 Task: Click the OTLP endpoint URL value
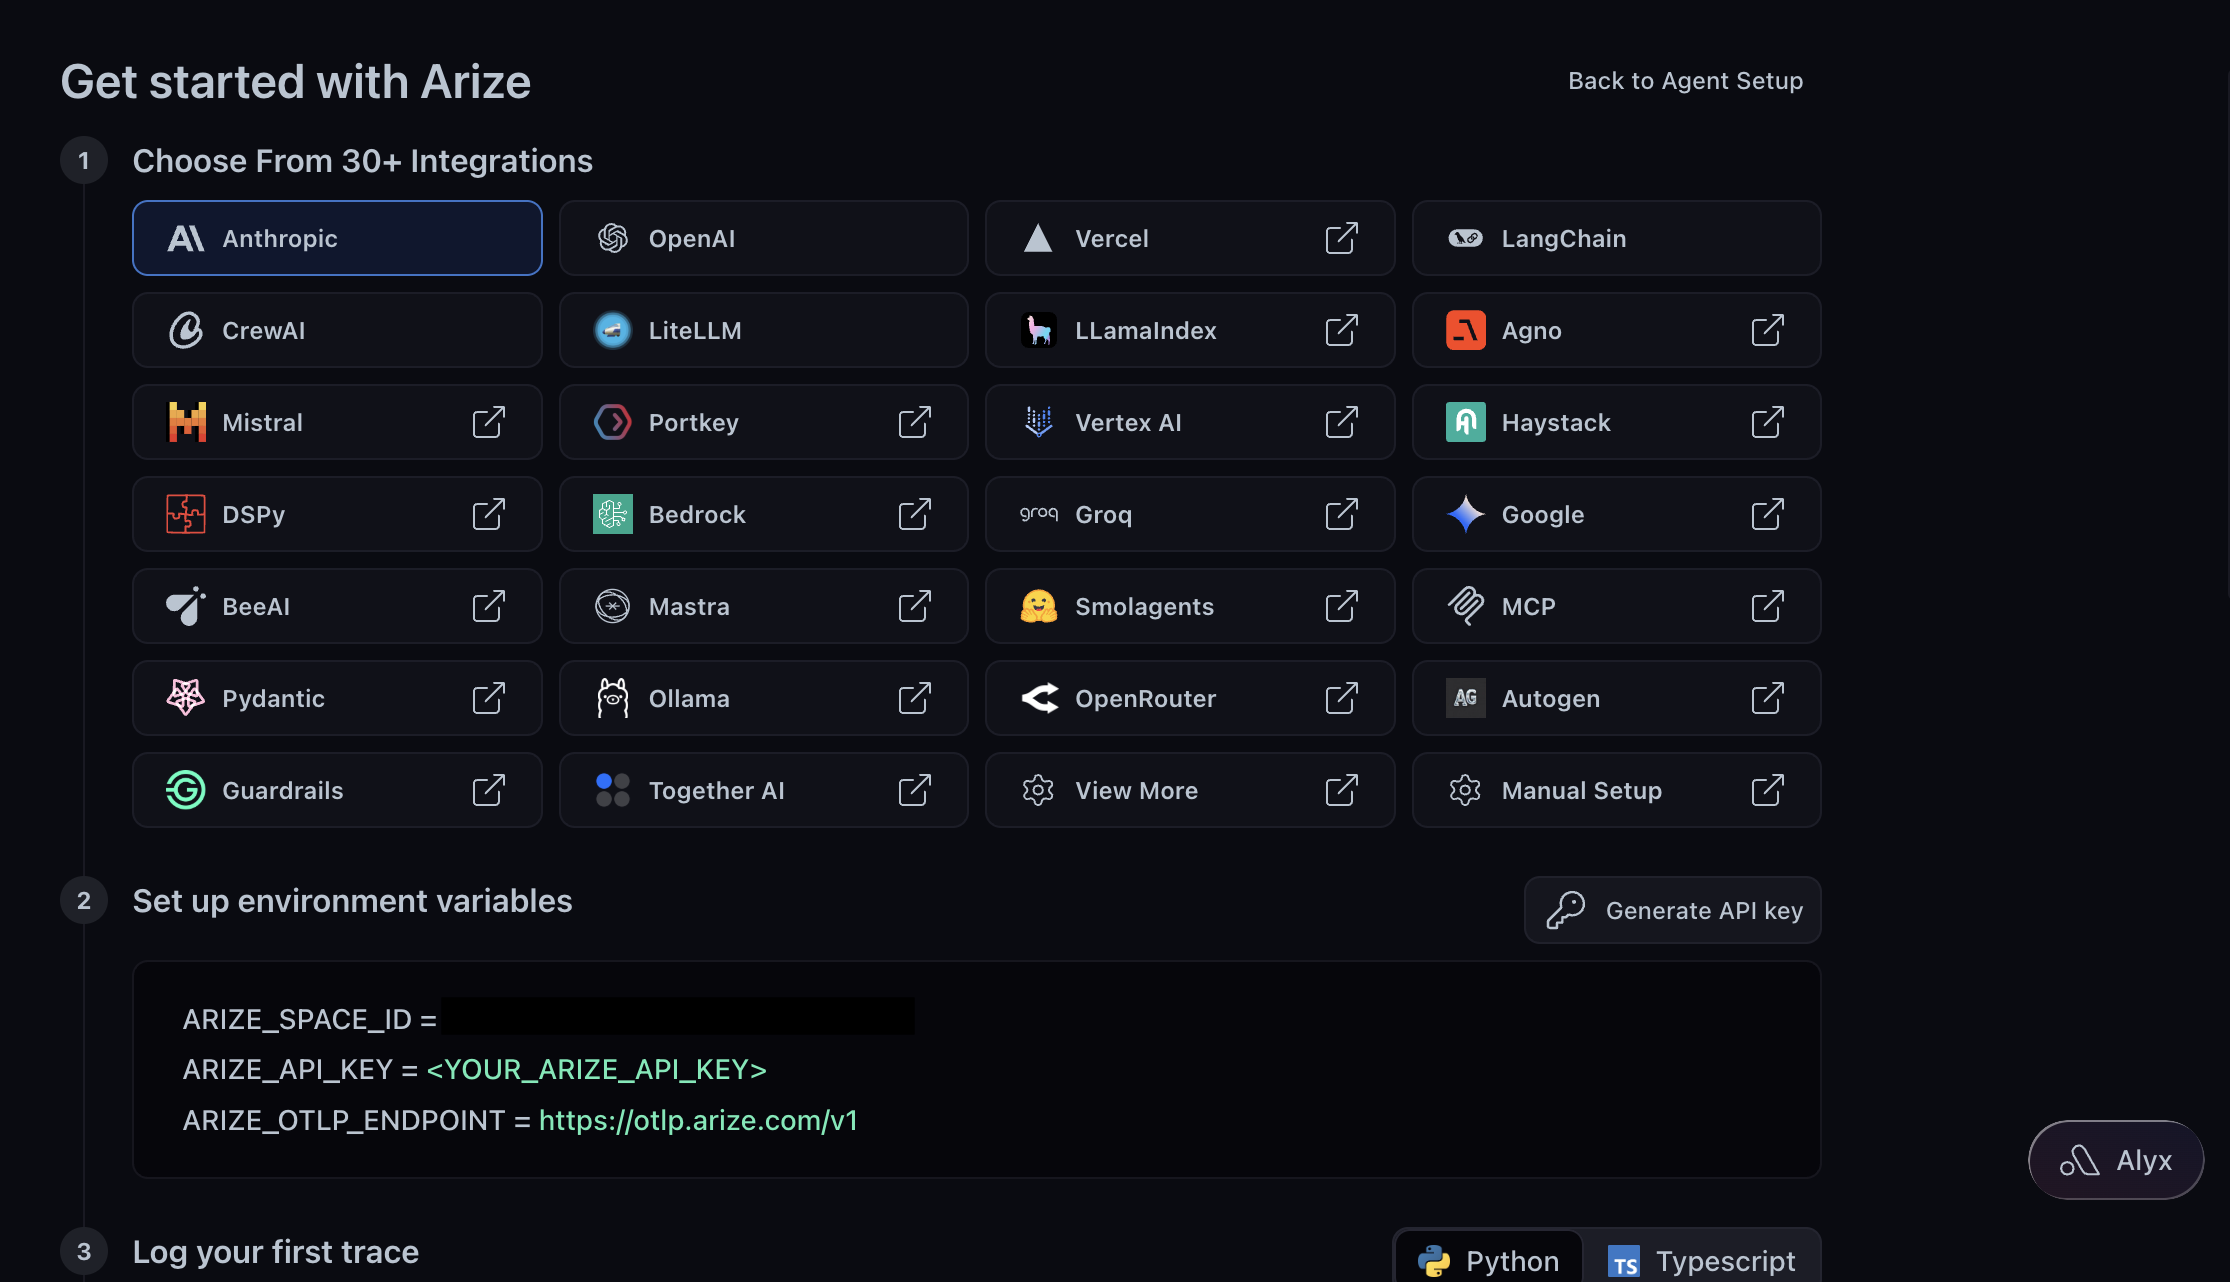pos(698,1120)
